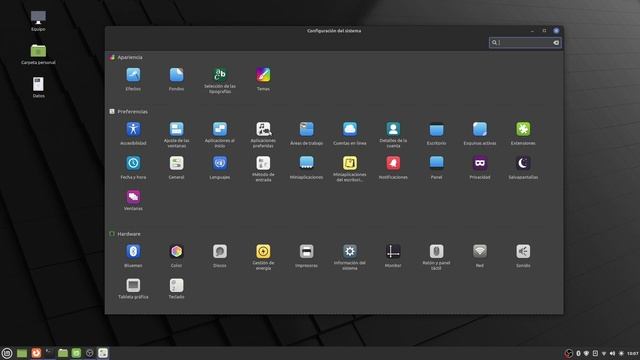Open Cuentas en línea
The image size is (640, 360).
pyautogui.click(x=350, y=133)
